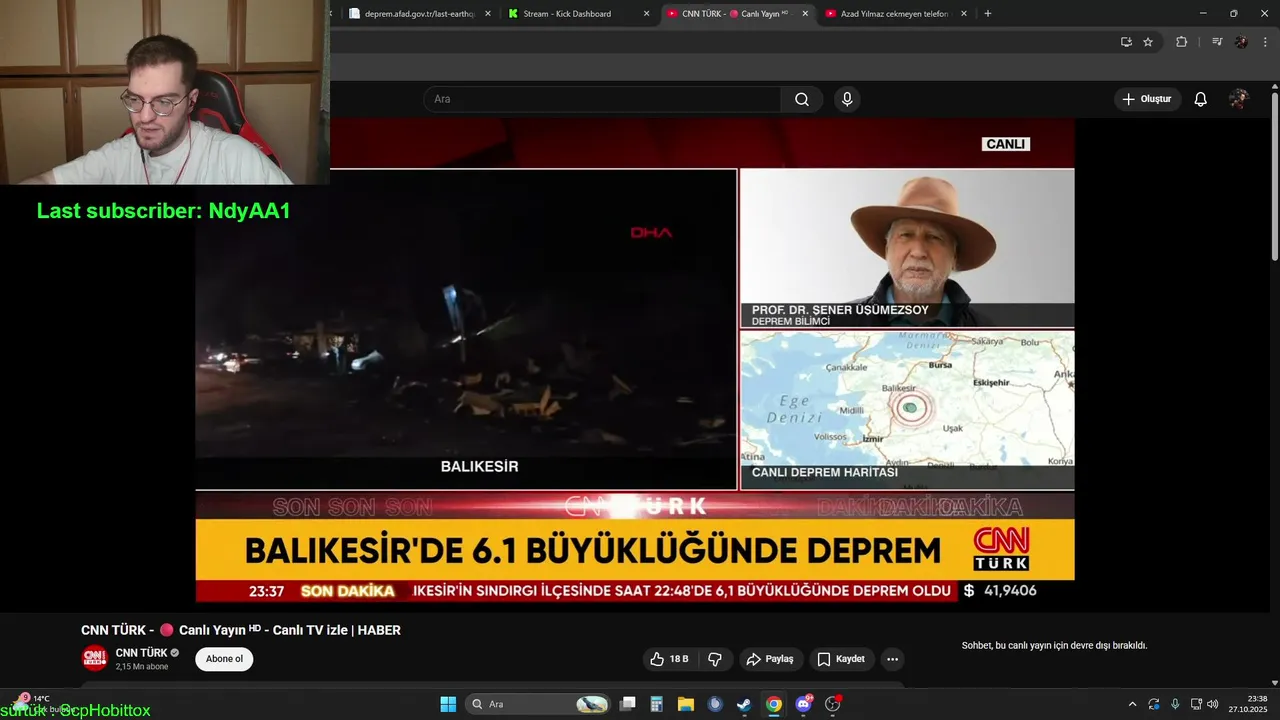This screenshot has height=720, width=1280.
Task: Click the microphone tray icon
Action: point(1175,704)
